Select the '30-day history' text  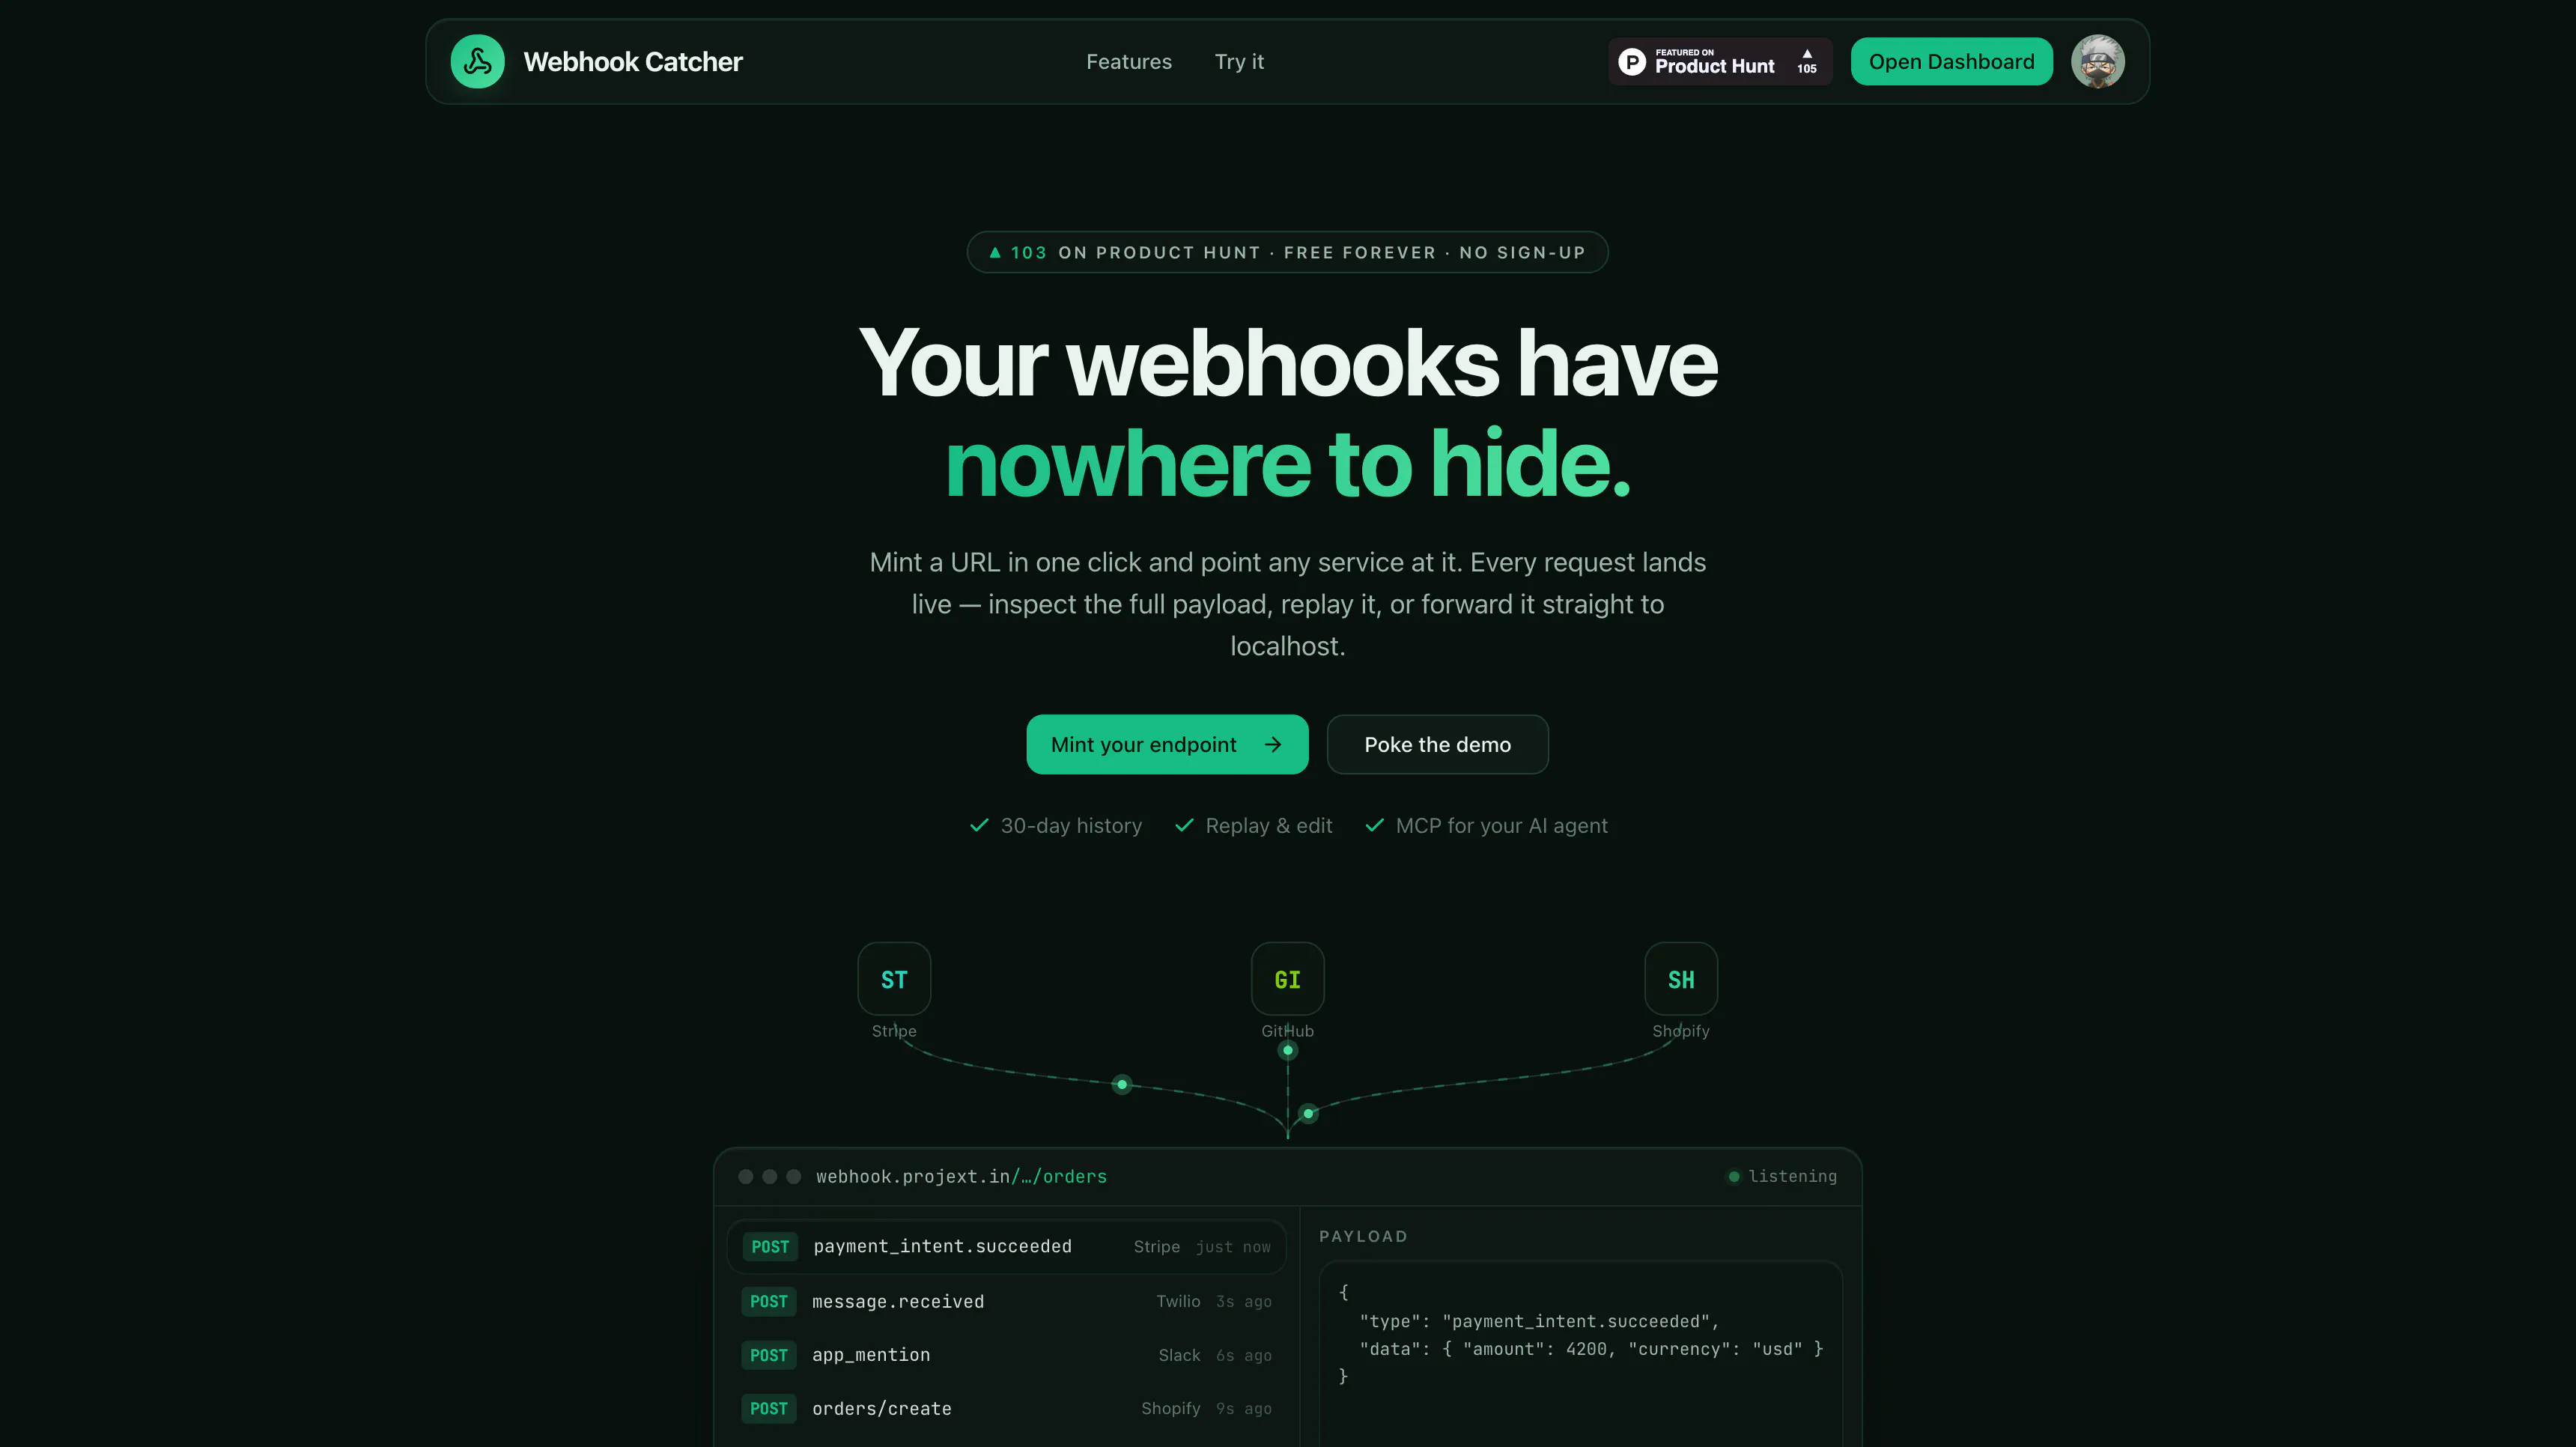1071,825
